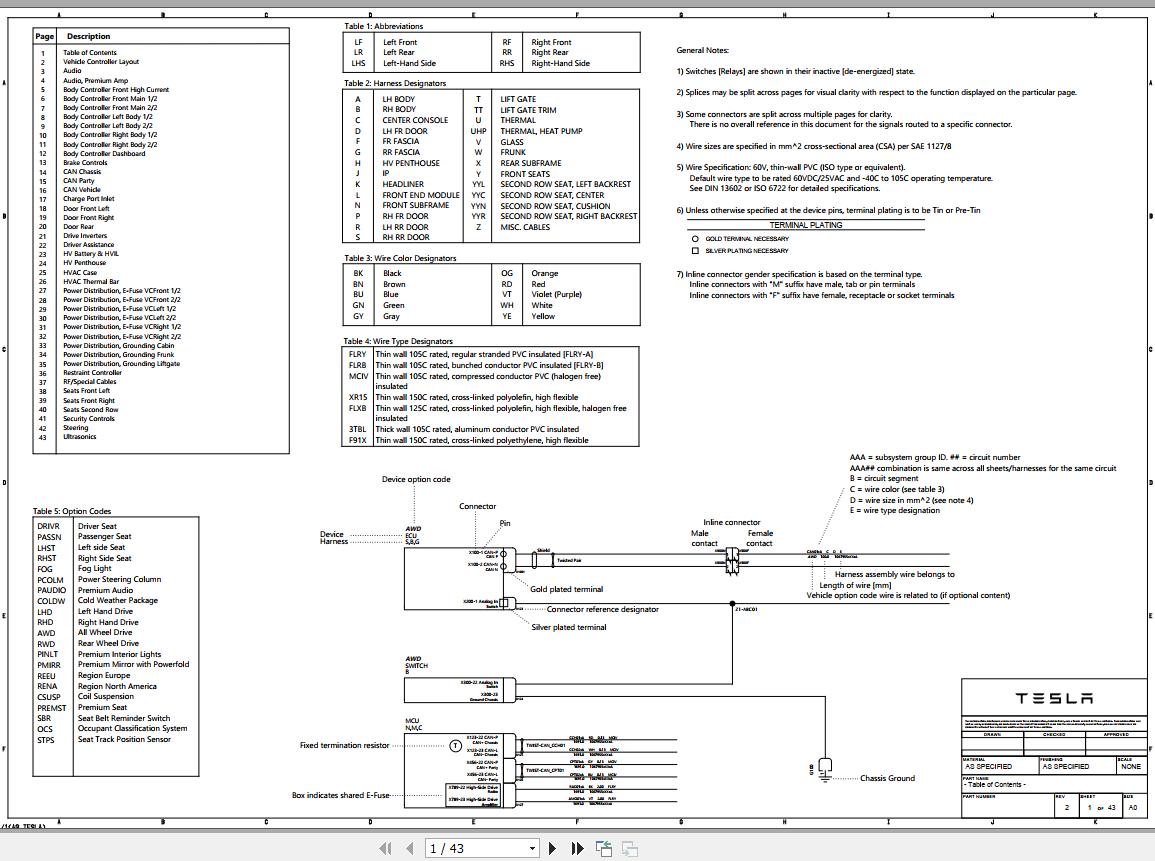
Task: Open the page number dropdown arrow
Action: [533, 847]
